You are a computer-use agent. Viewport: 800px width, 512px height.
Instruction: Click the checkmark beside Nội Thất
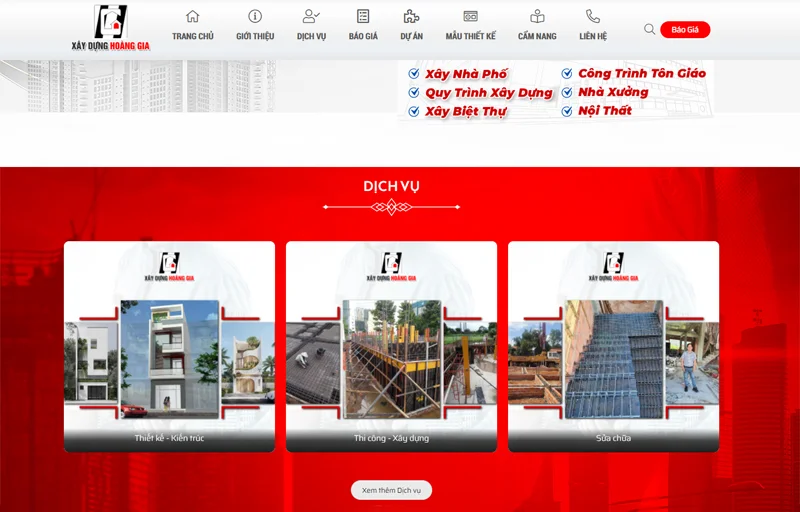click(567, 111)
